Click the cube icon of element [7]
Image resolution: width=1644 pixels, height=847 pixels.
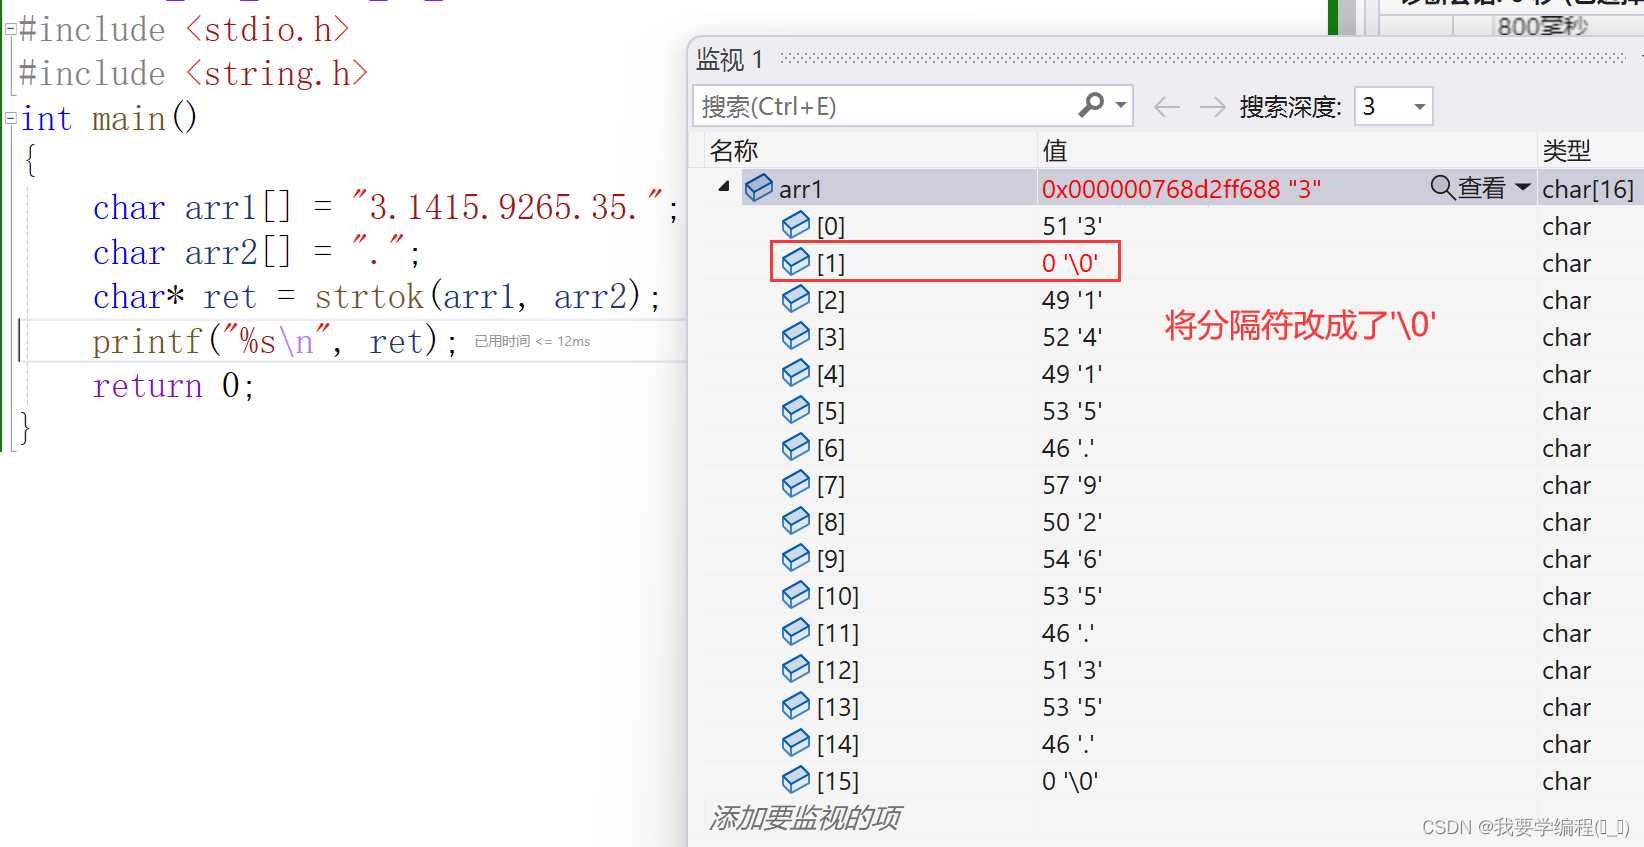pos(796,484)
